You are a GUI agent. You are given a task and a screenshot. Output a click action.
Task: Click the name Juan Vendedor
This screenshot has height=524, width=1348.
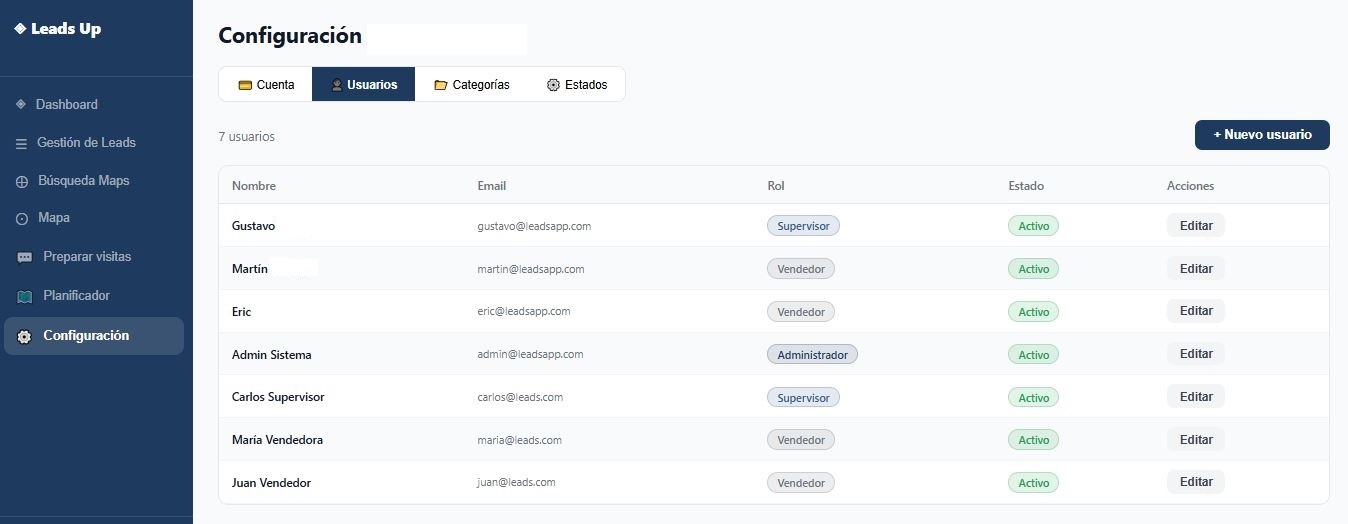tap(271, 483)
